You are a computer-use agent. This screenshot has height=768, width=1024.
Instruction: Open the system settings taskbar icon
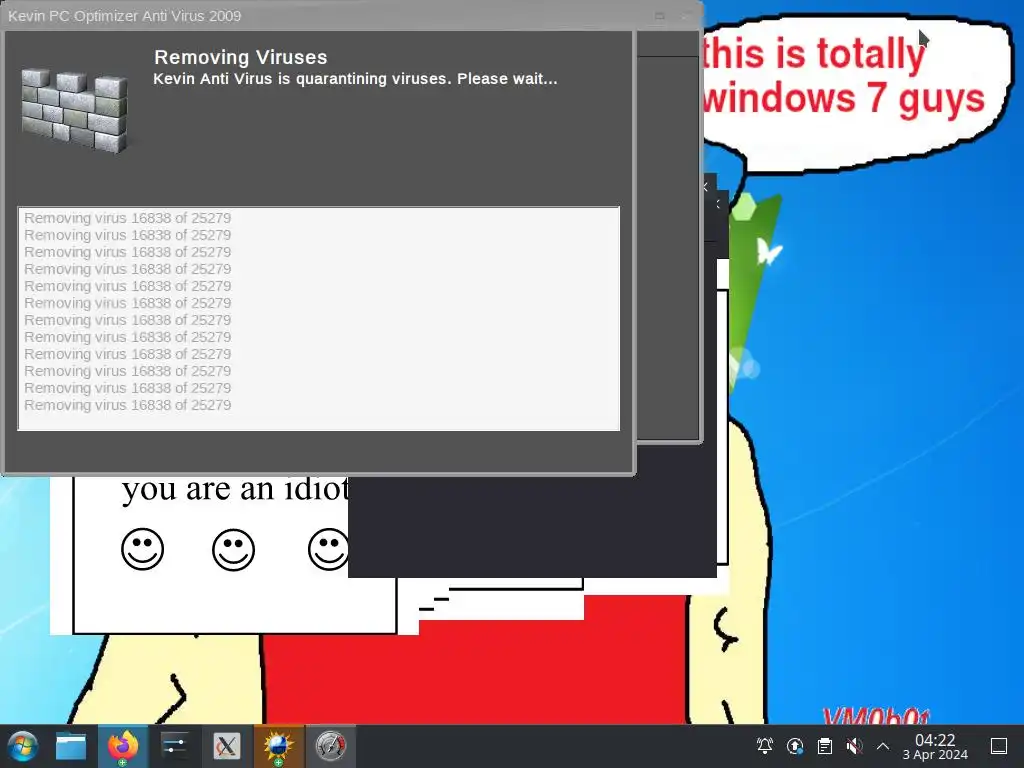pyautogui.click(x=174, y=746)
